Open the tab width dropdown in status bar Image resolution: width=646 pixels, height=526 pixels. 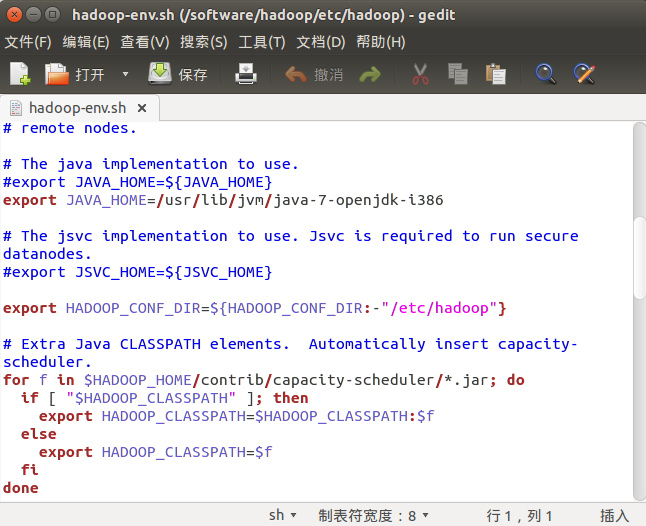pyautogui.click(x=374, y=515)
